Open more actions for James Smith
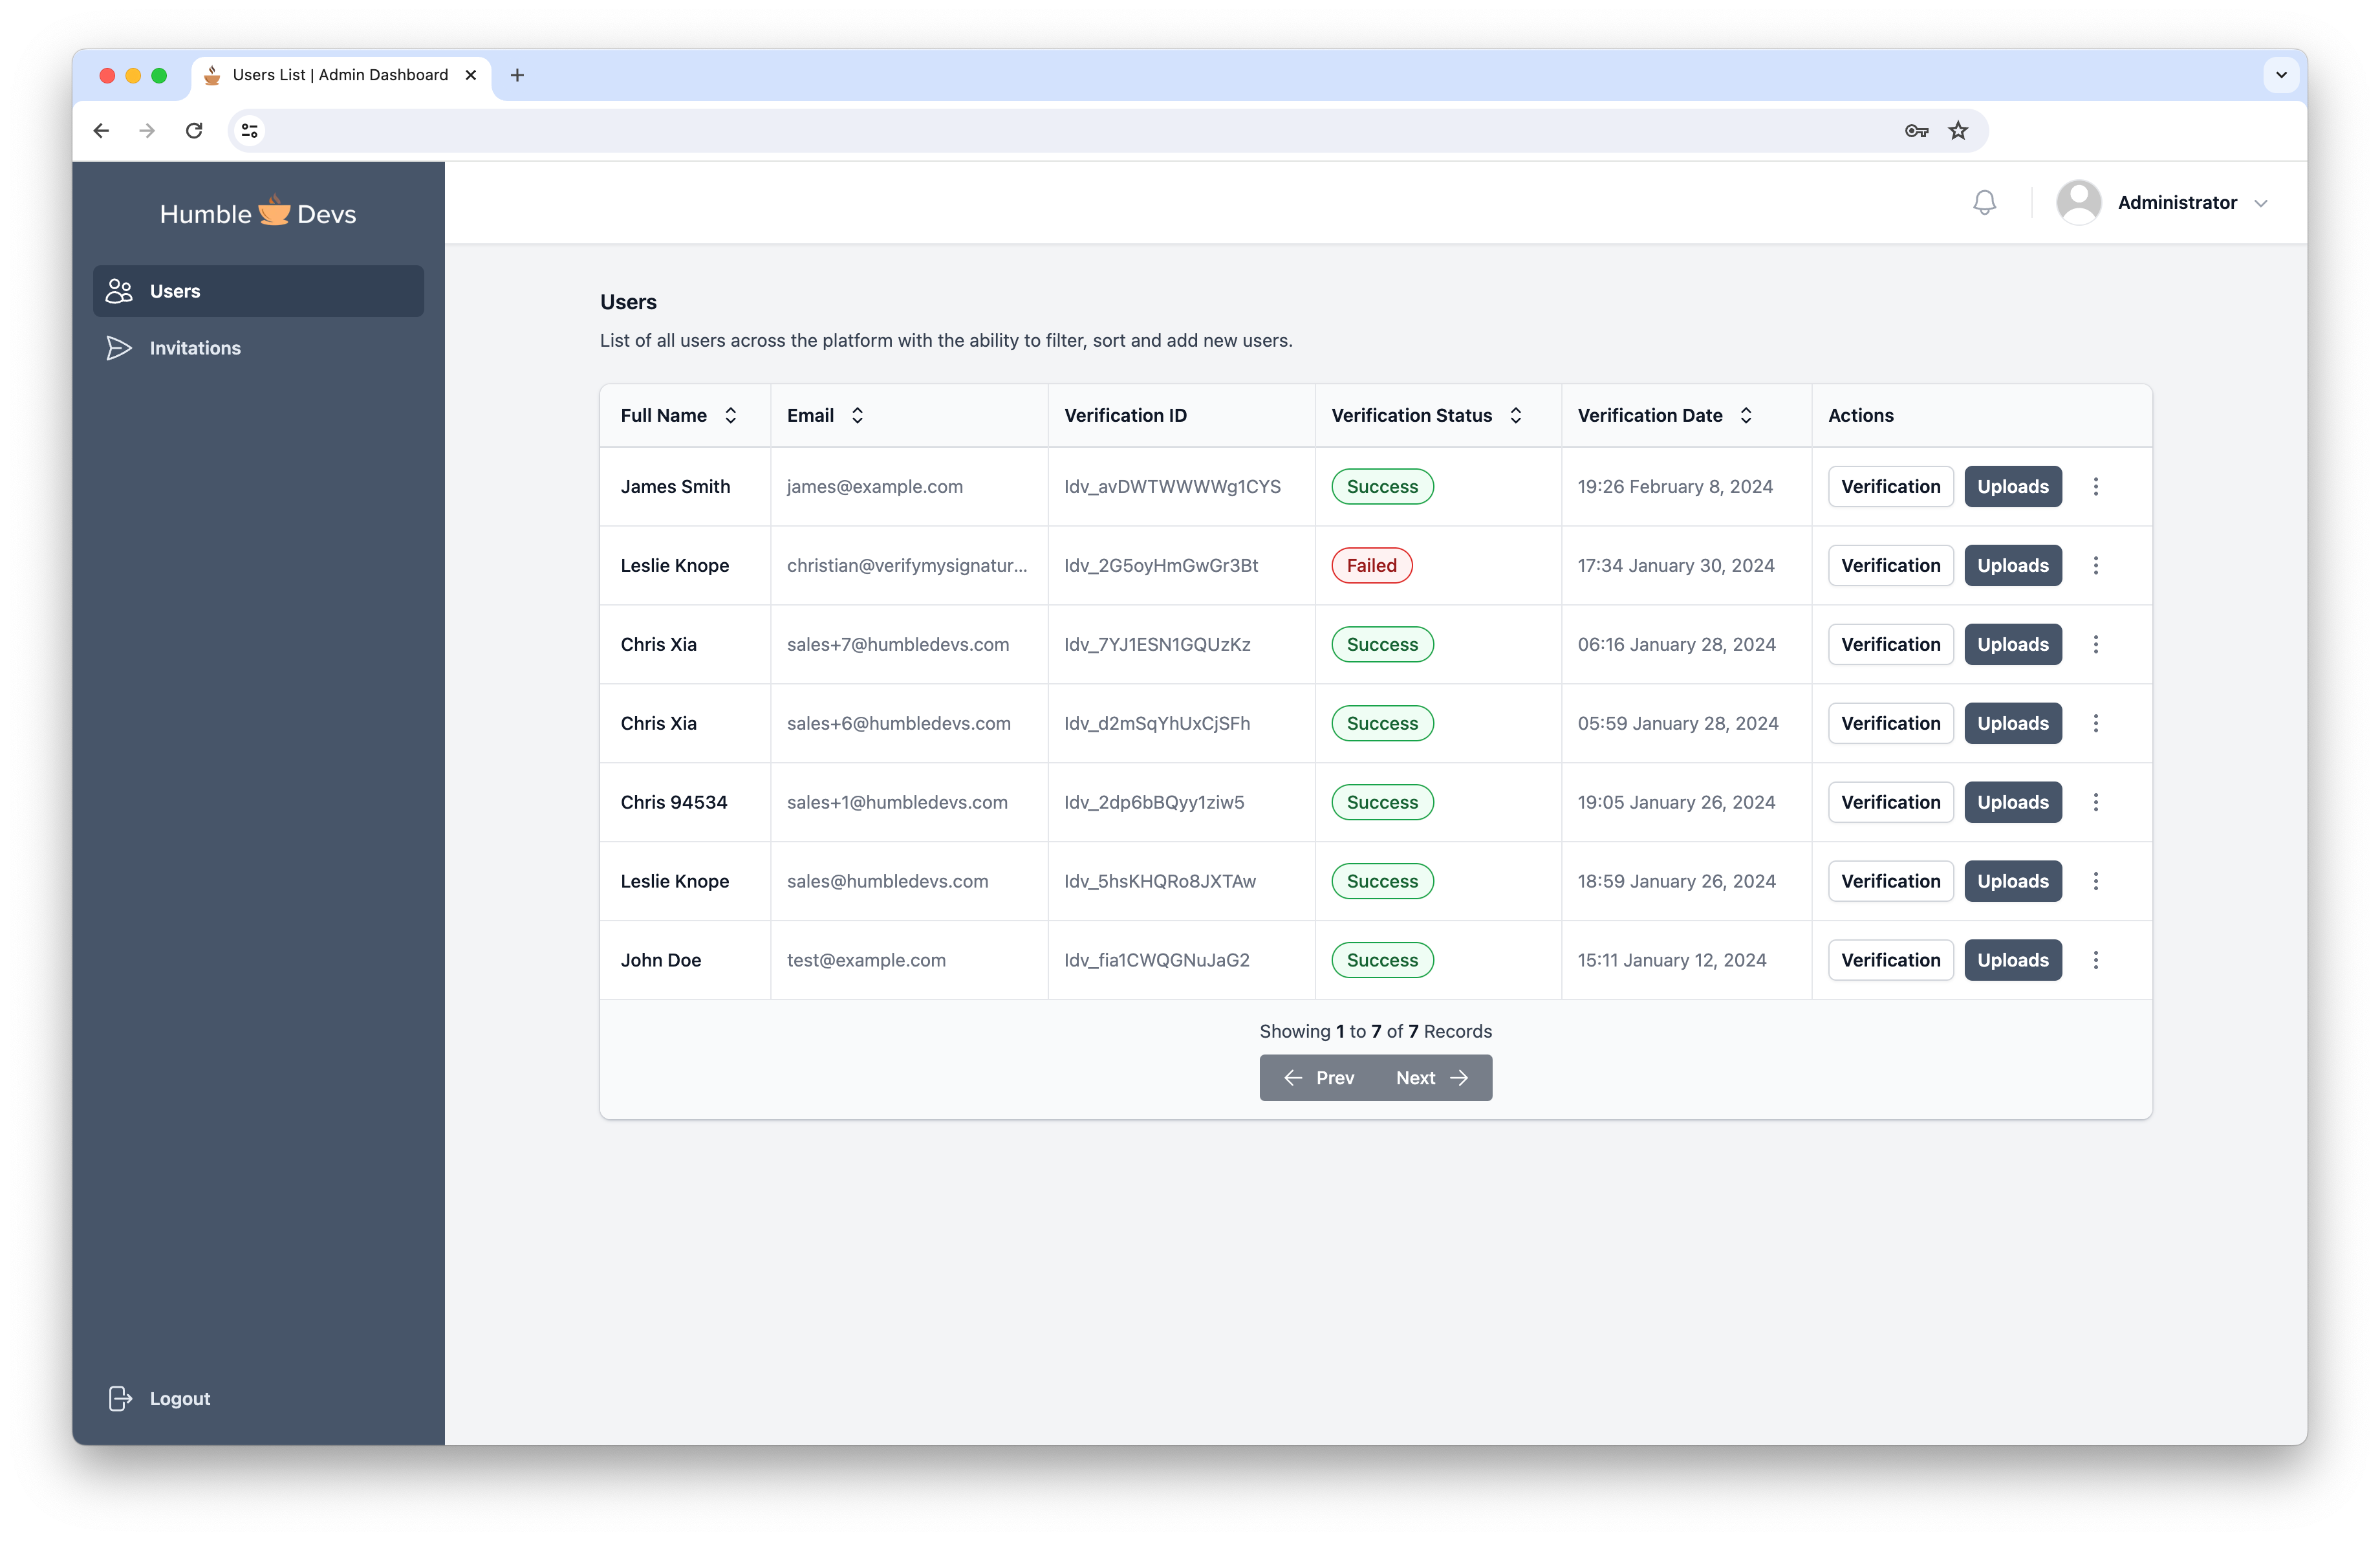 (2096, 487)
